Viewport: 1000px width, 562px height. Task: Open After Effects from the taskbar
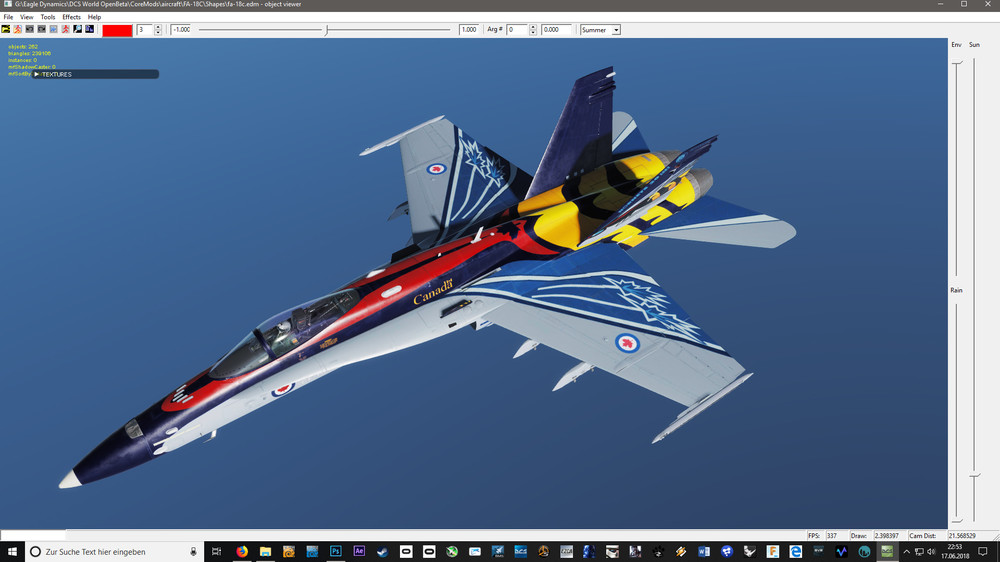(x=359, y=551)
